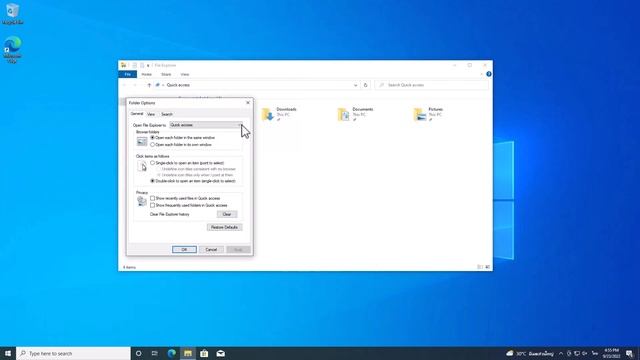The image size is (640, 360).
Task: Click the taskbar 'Type here to search' box
Action: [73, 353]
